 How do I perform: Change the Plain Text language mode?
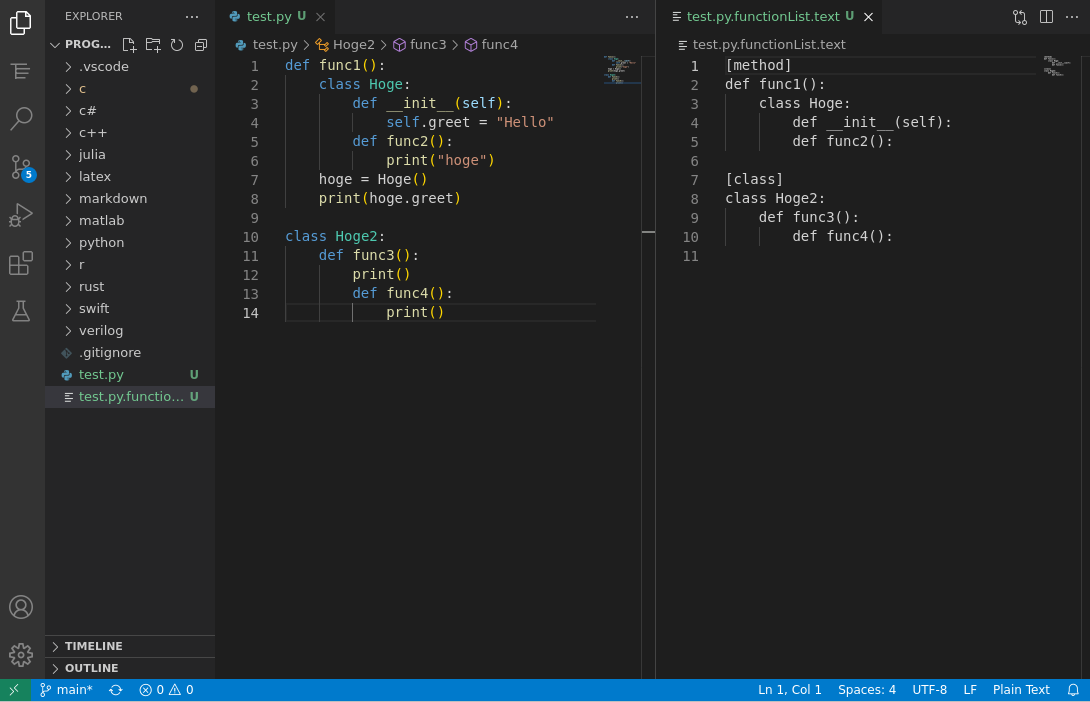point(1021,689)
